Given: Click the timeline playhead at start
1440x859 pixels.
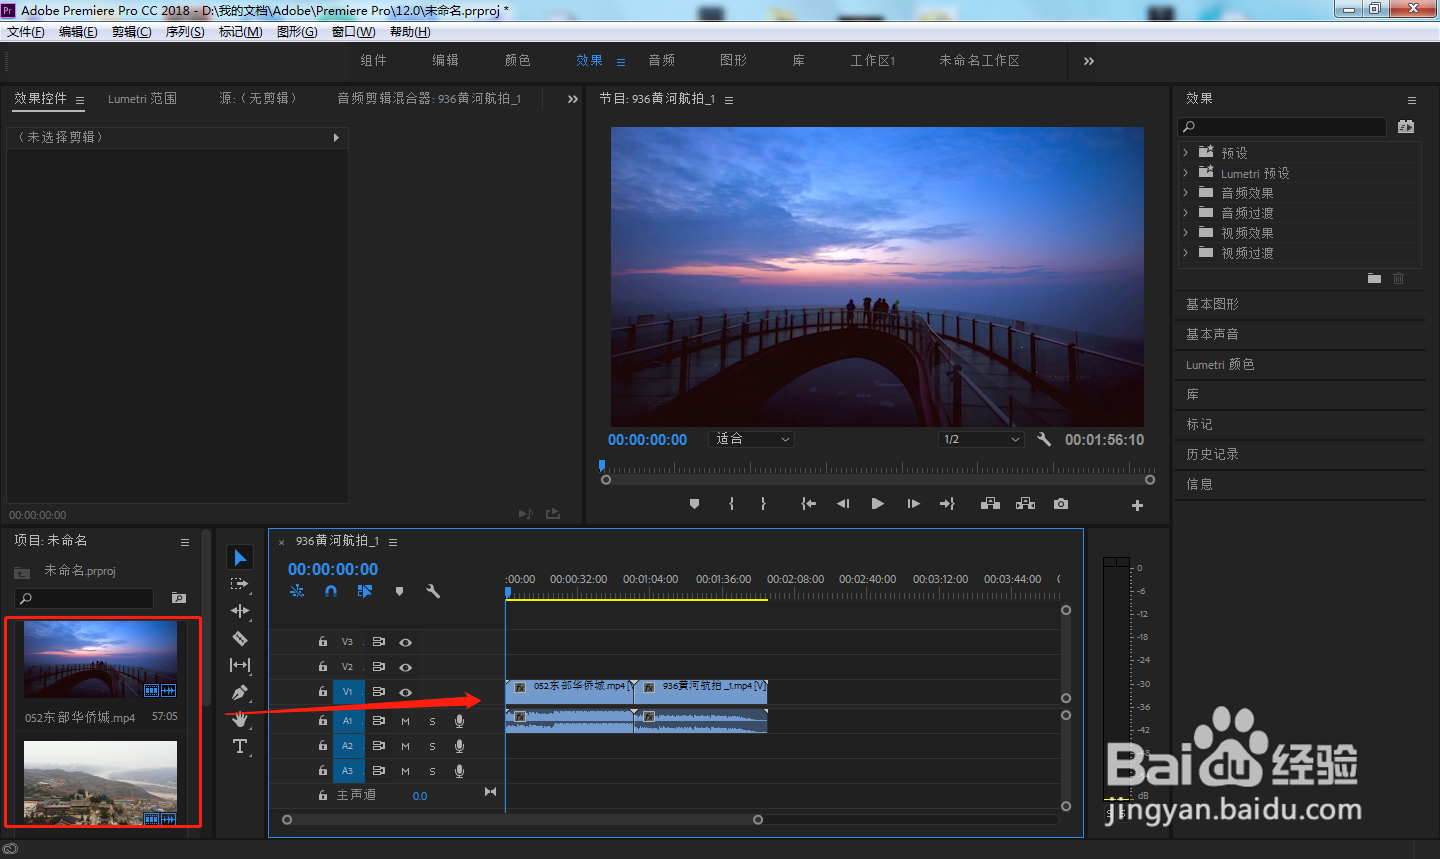Looking at the screenshot, I should [508, 592].
